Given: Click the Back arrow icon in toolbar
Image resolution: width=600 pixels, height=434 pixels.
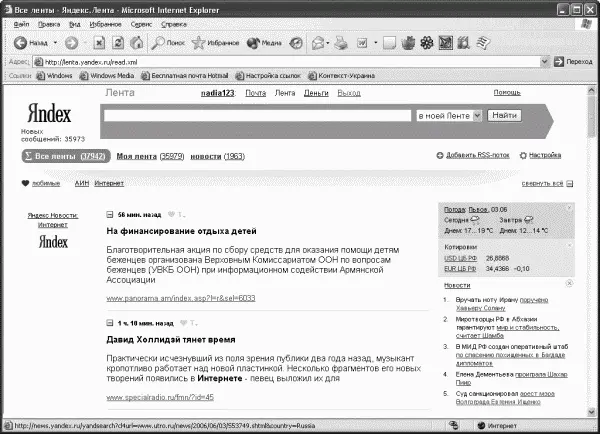Looking at the screenshot, I should [20, 43].
